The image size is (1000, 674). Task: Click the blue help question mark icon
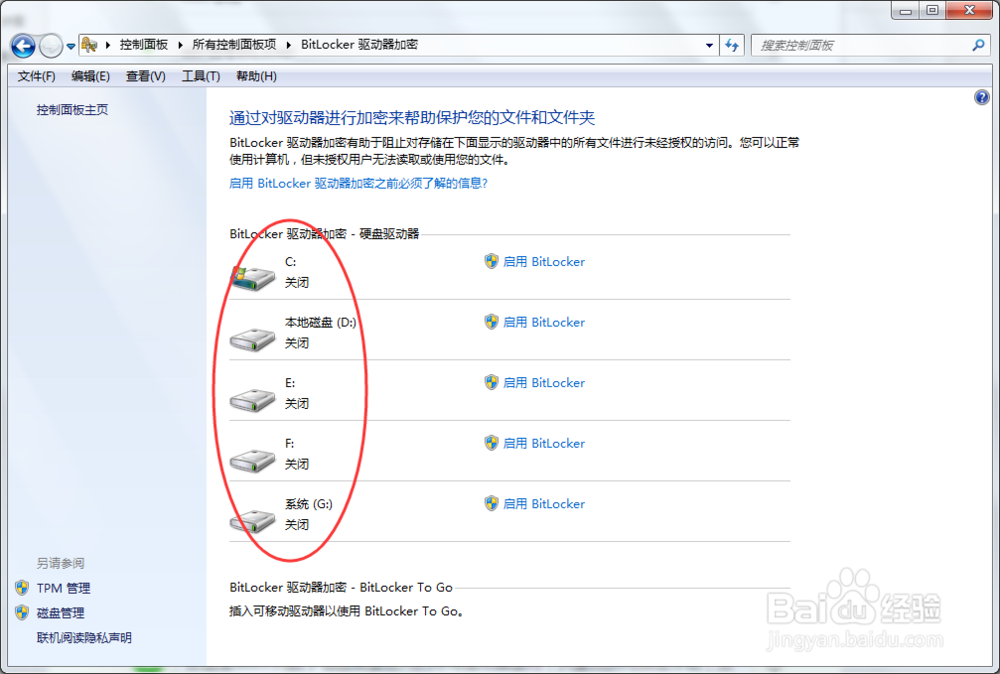coord(982,98)
